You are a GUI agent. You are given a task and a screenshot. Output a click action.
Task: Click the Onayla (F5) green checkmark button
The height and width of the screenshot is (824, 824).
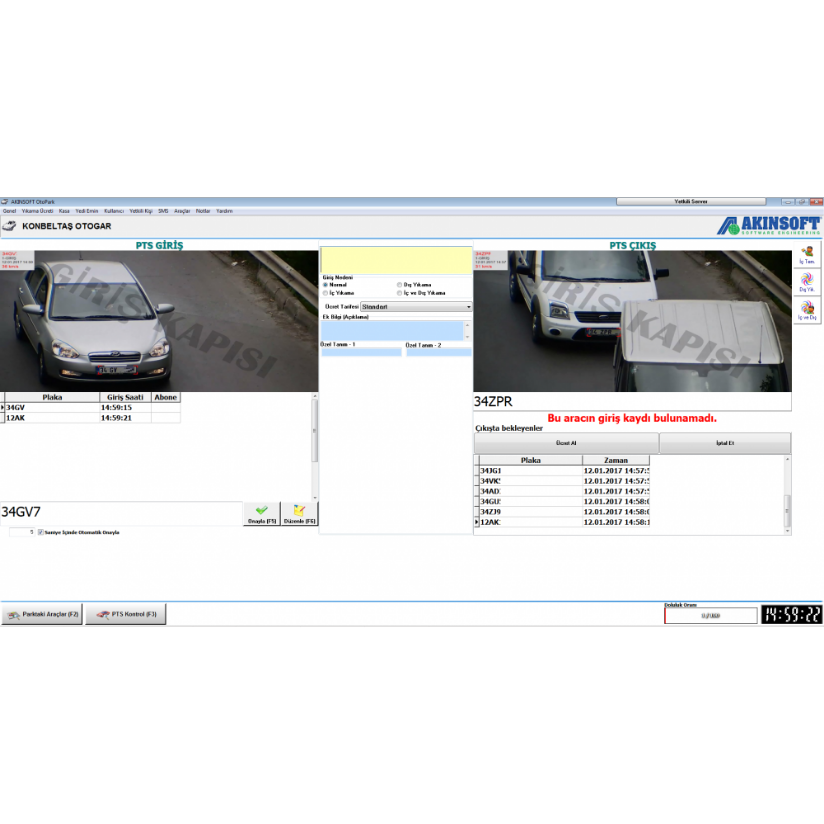pos(261,514)
